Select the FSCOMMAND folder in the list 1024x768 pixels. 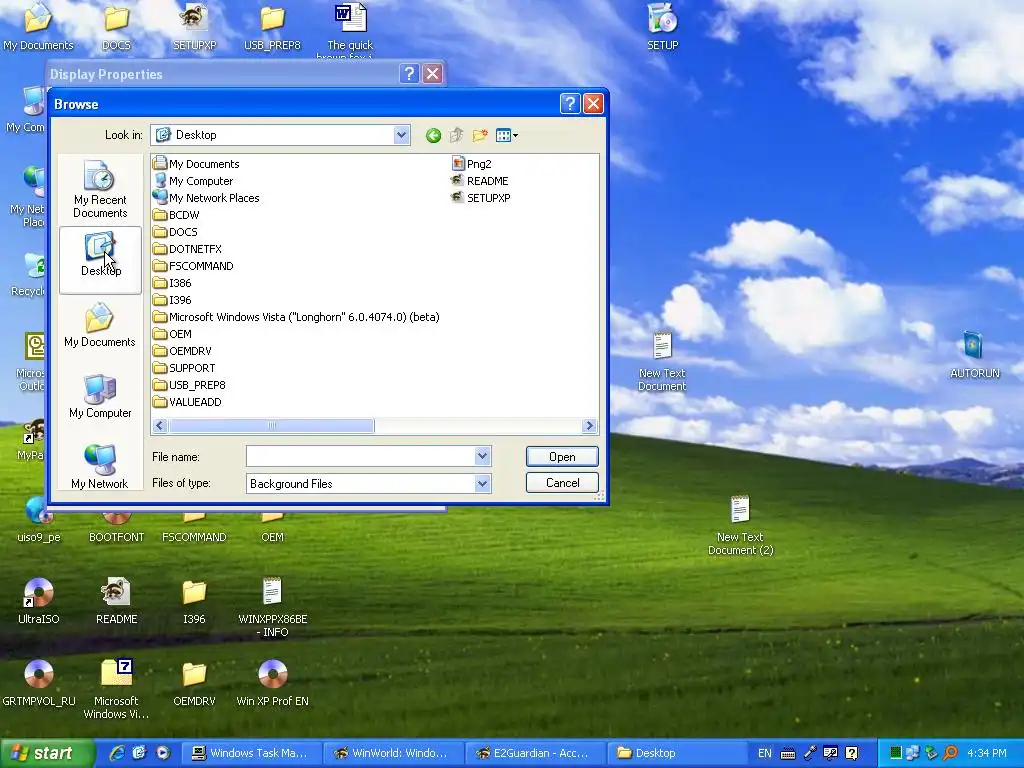point(193,266)
